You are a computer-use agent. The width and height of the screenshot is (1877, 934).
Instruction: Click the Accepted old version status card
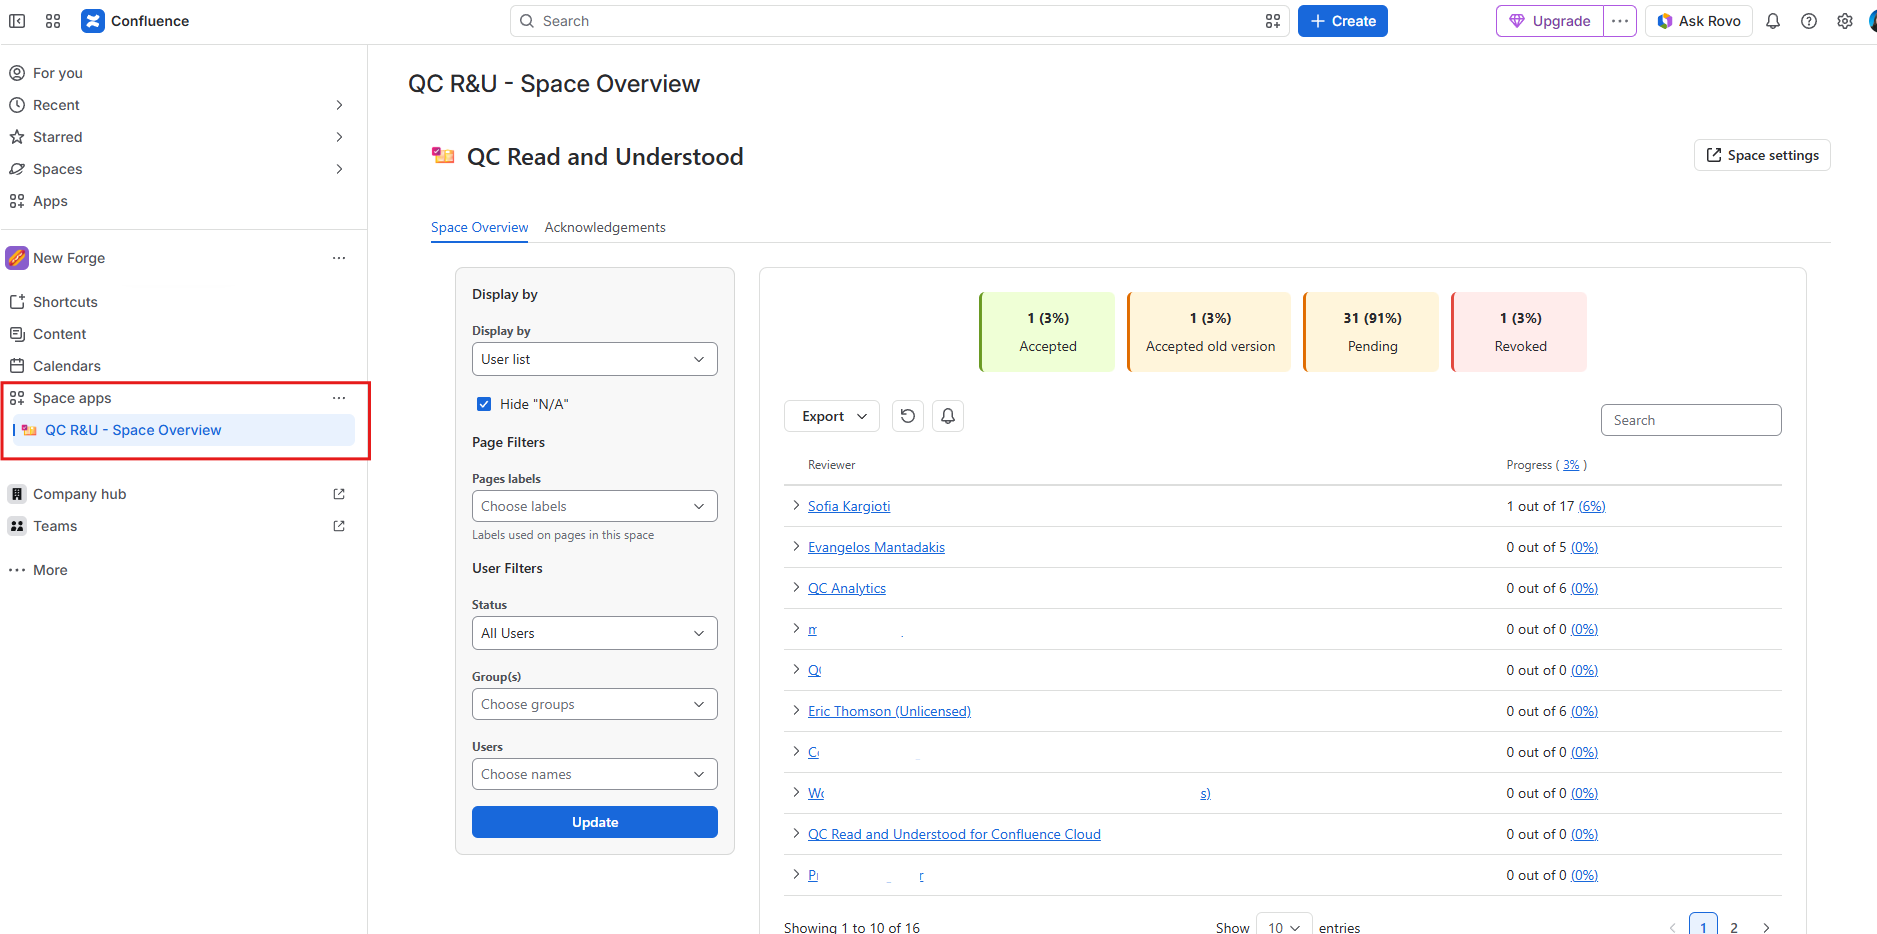(1209, 332)
